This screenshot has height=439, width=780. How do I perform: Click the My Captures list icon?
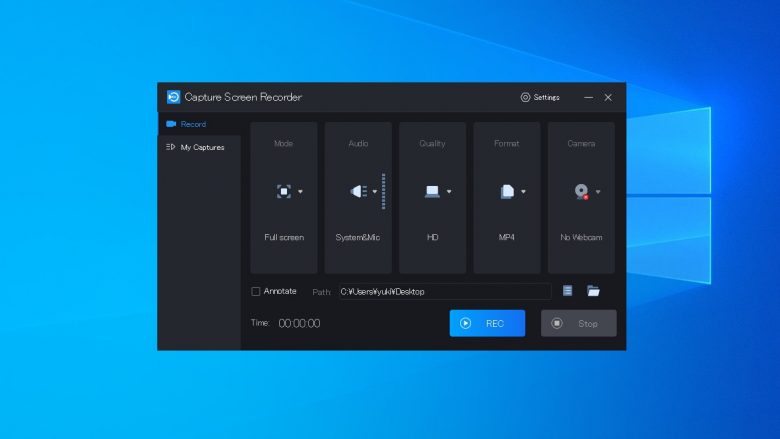[x=171, y=147]
